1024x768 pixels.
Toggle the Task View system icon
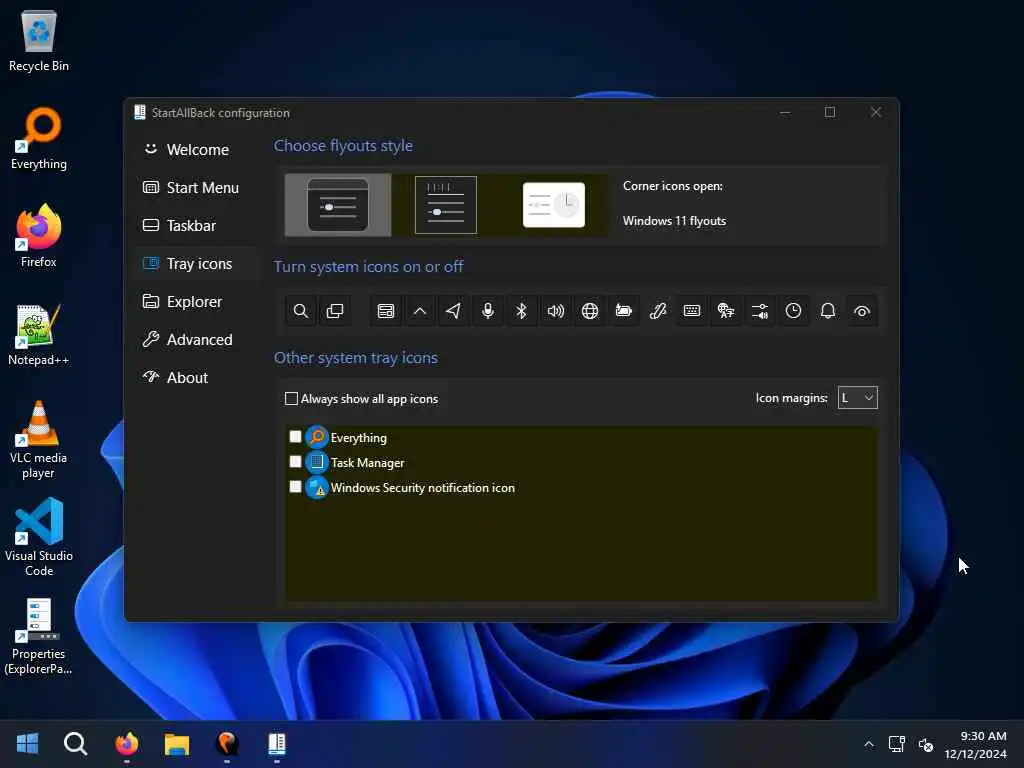click(x=334, y=311)
